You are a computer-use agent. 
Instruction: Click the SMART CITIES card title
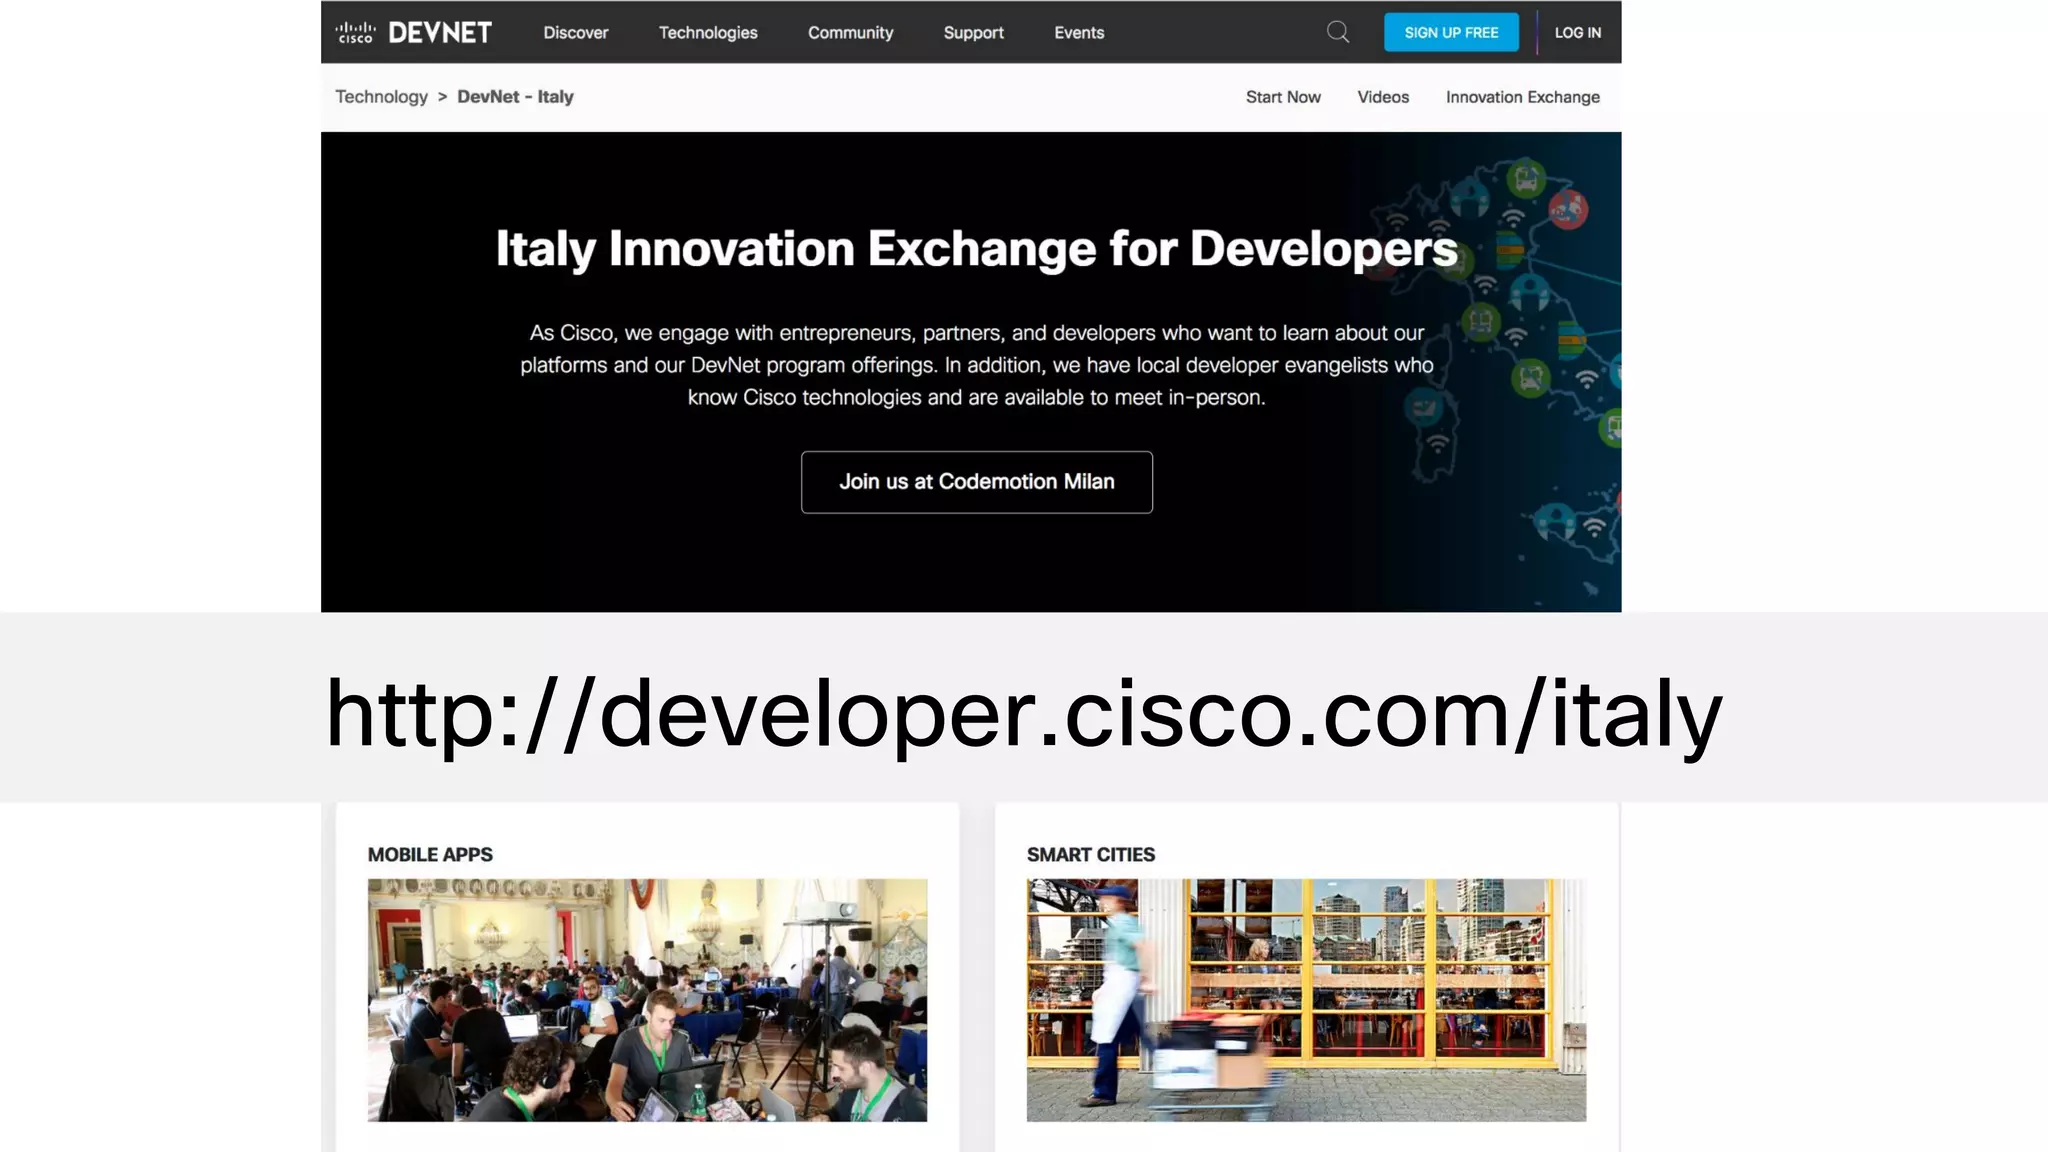tap(1090, 855)
